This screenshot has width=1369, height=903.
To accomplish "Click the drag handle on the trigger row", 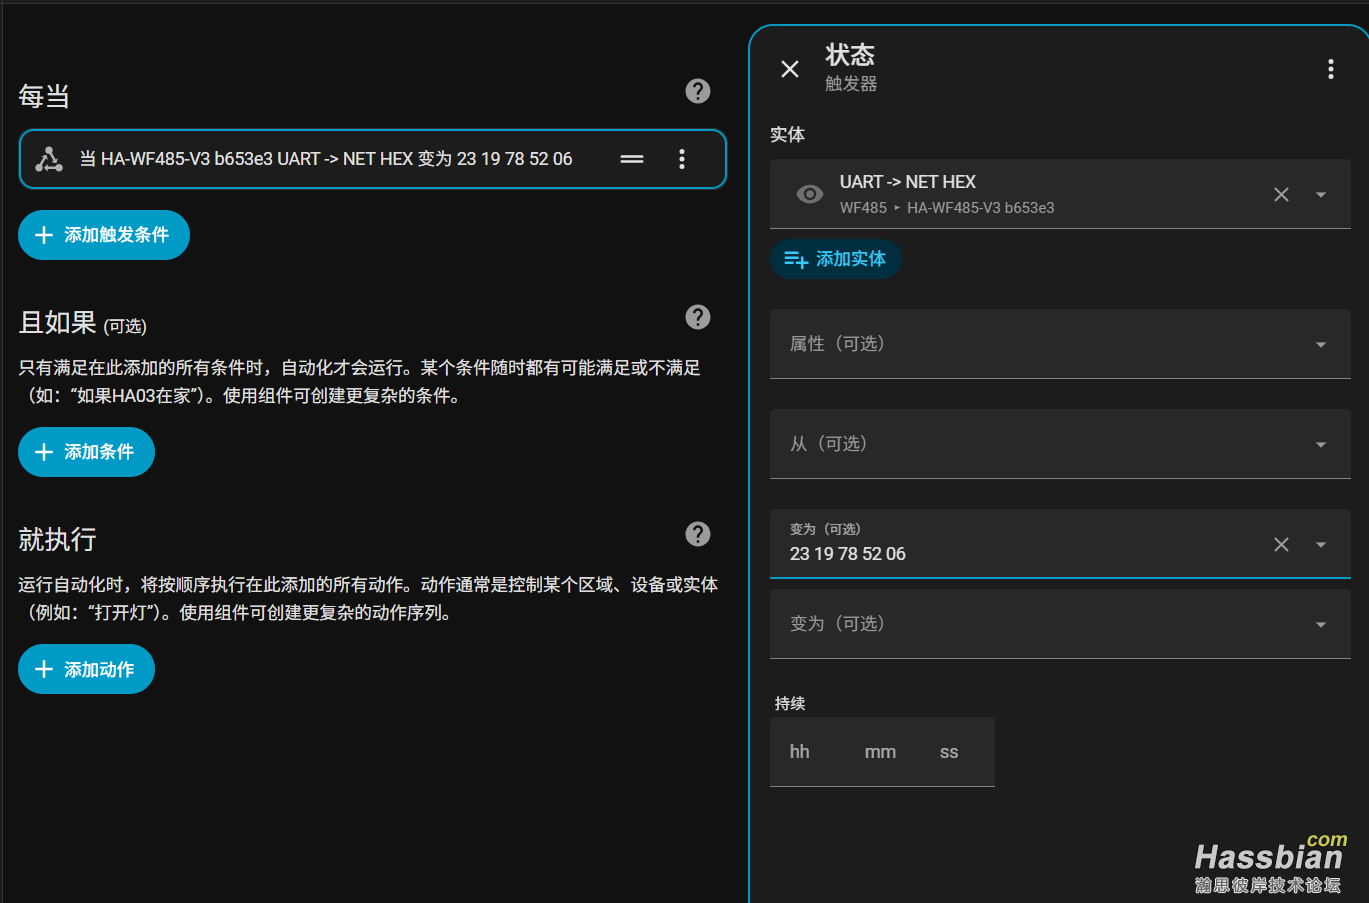I will [x=632, y=159].
